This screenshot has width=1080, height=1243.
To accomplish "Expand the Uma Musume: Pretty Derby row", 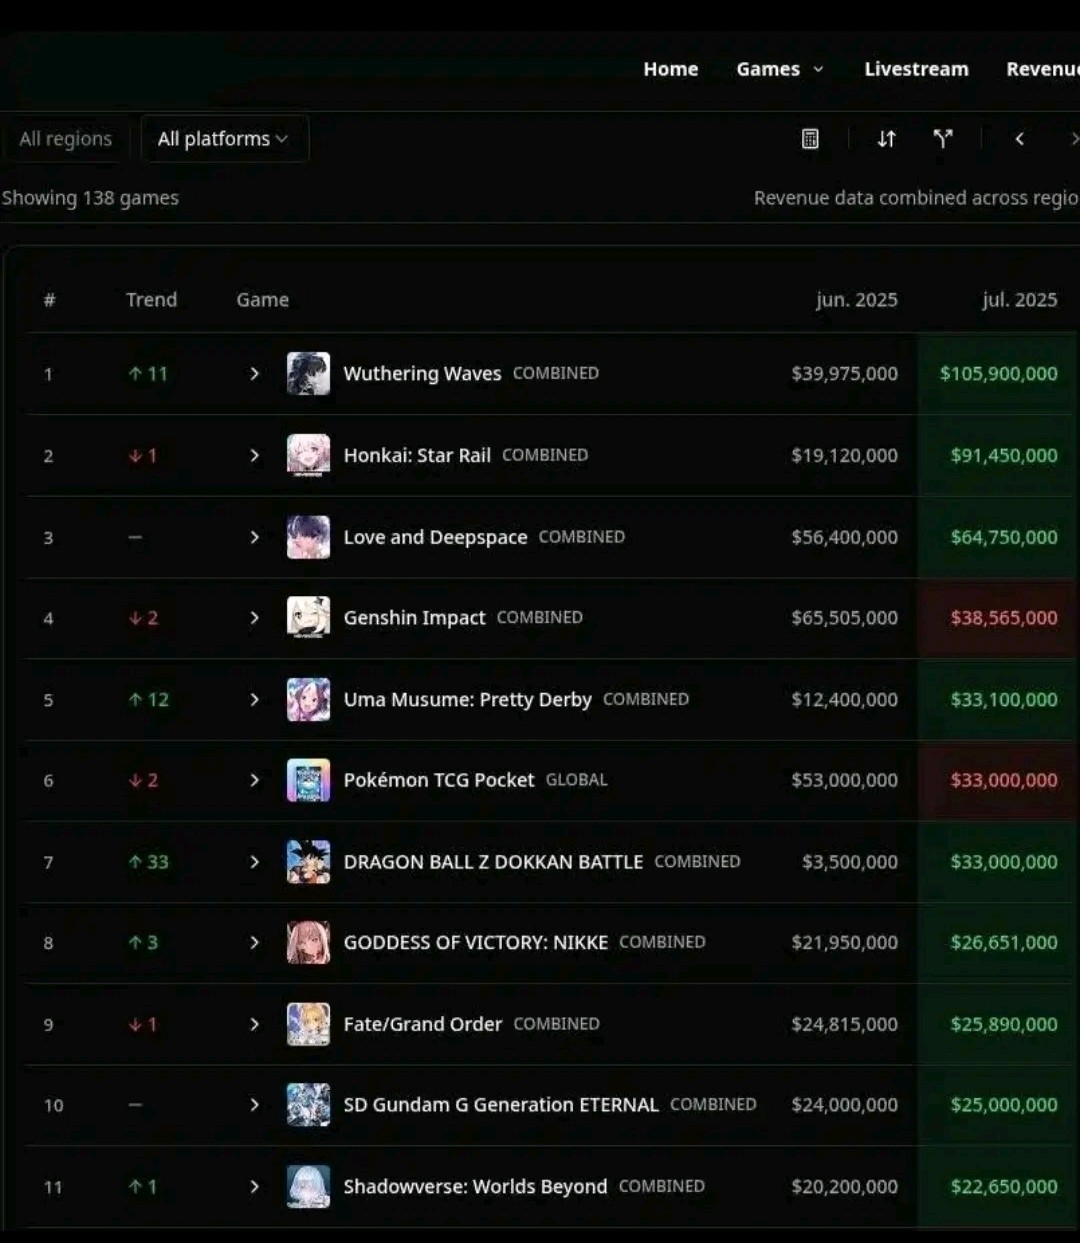I will (x=254, y=699).
